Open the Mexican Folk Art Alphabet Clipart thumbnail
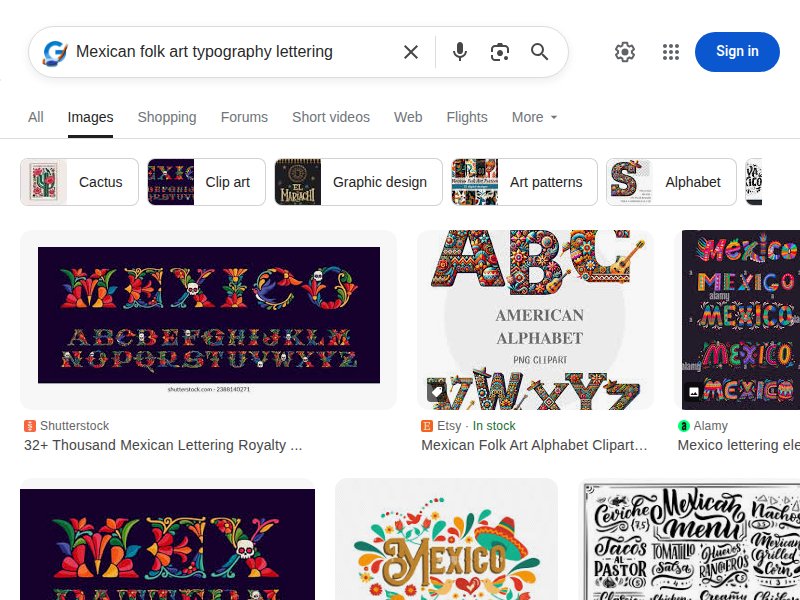The height and width of the screenshot is (600, 800). click(x=535, y=318)
